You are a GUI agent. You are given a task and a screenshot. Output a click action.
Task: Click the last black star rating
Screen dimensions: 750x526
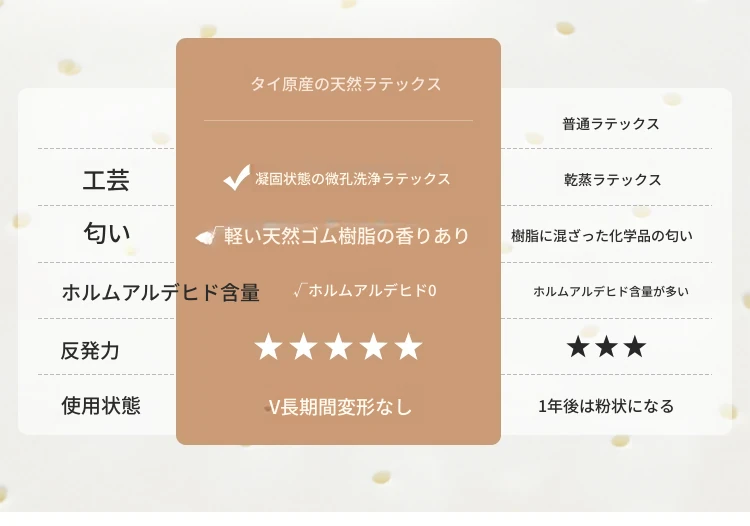635,346
